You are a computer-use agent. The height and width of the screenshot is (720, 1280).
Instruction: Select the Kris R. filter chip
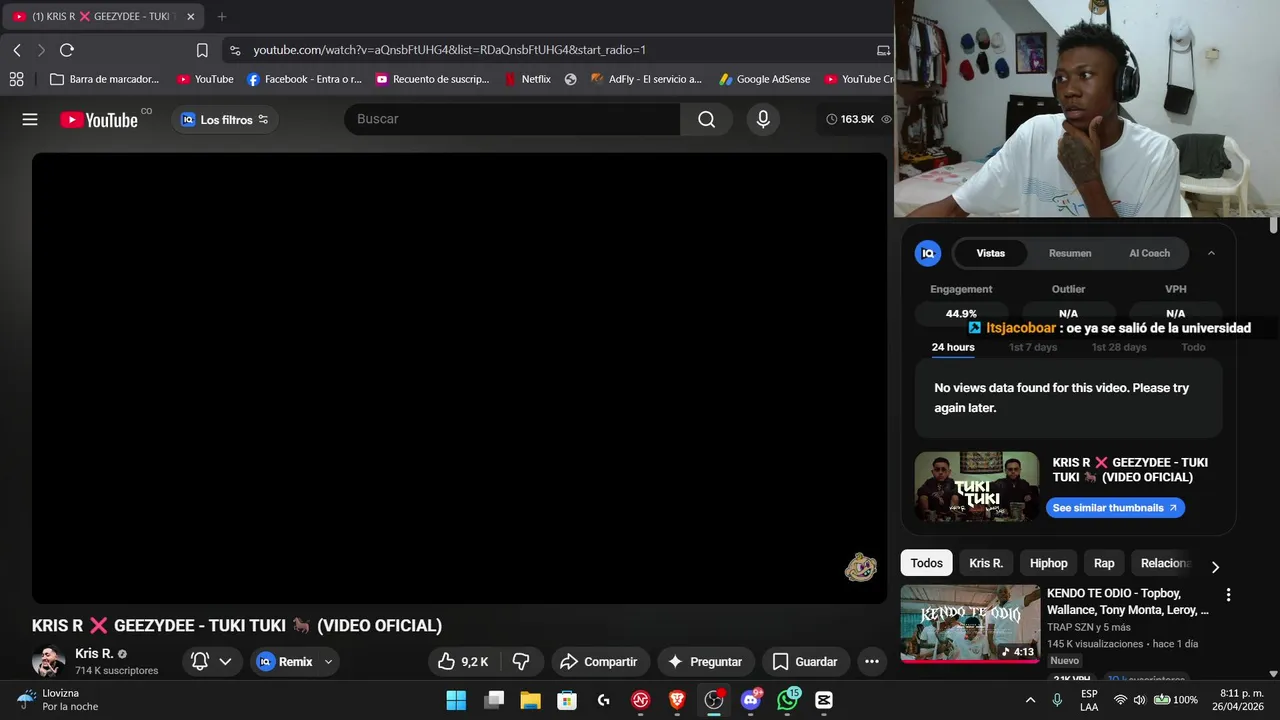(x=986, y=563)
